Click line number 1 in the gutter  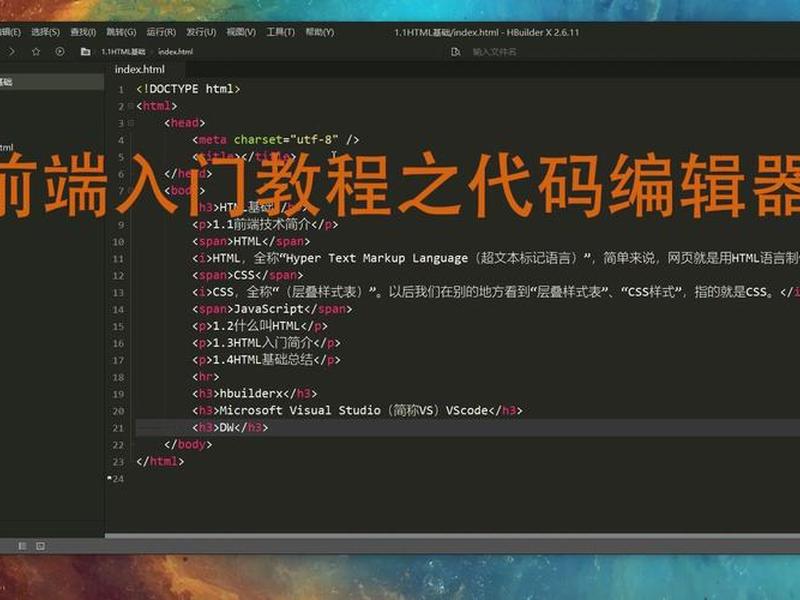tap(121, 89)
